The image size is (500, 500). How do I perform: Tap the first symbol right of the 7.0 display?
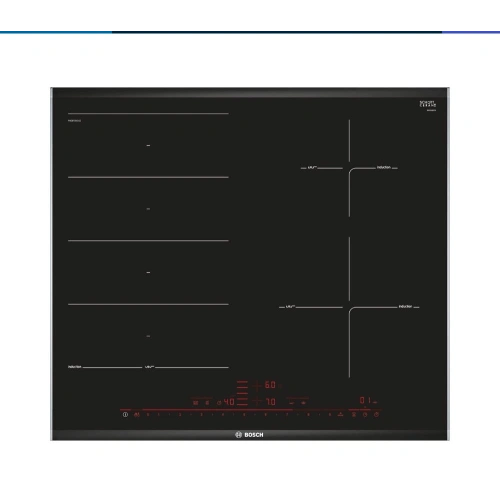pyautogui.click(x=292, y=403)
